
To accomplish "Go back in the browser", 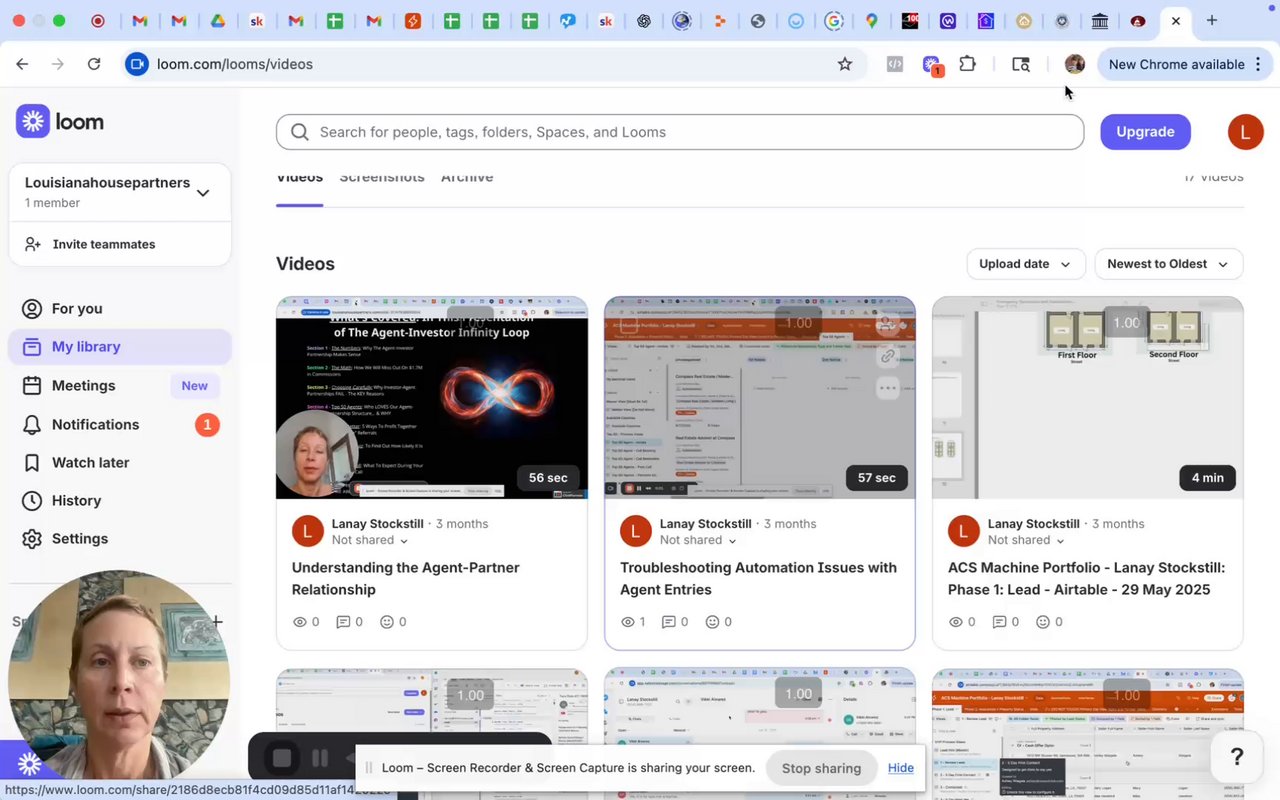I will pos(22,64).
